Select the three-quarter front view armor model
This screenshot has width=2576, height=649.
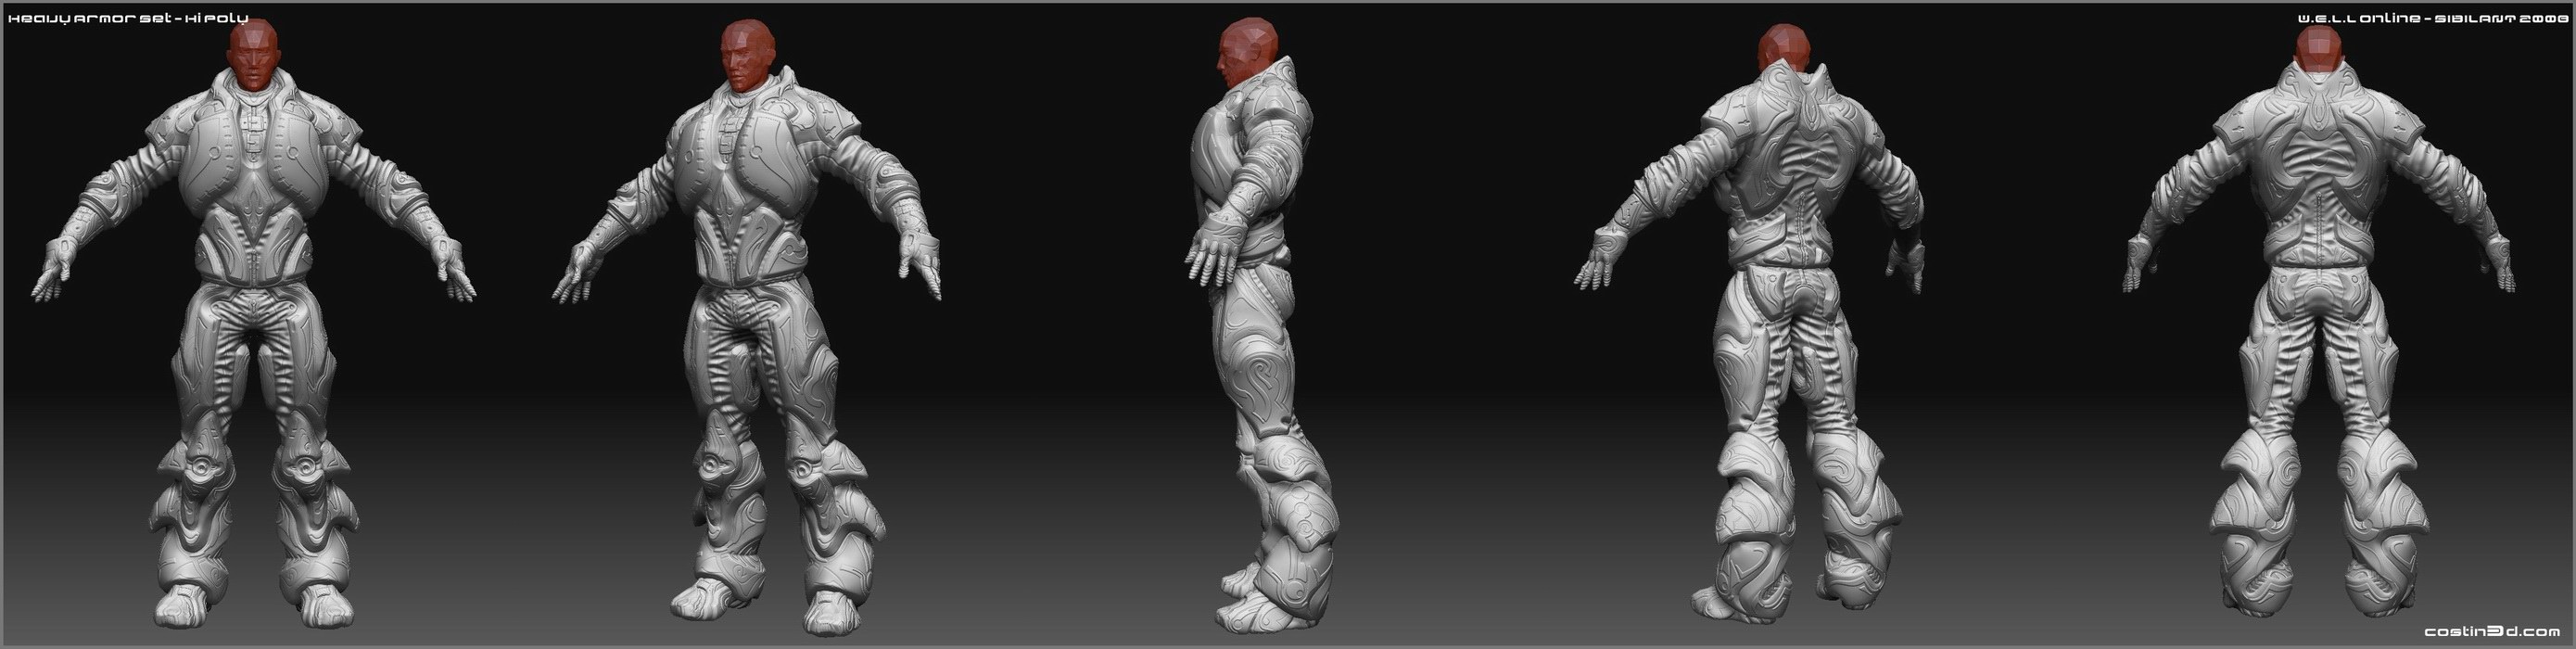point(747,328)
